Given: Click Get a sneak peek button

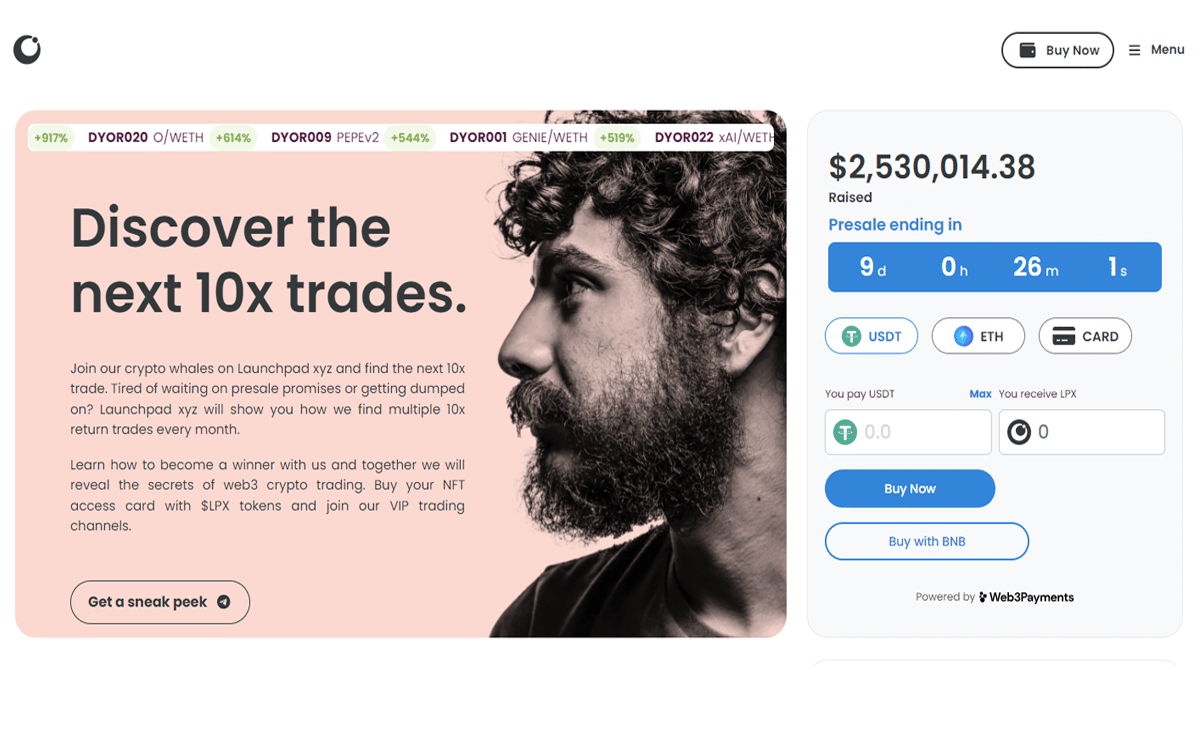Looking at the screenshot, I should [x=160, y=602].
